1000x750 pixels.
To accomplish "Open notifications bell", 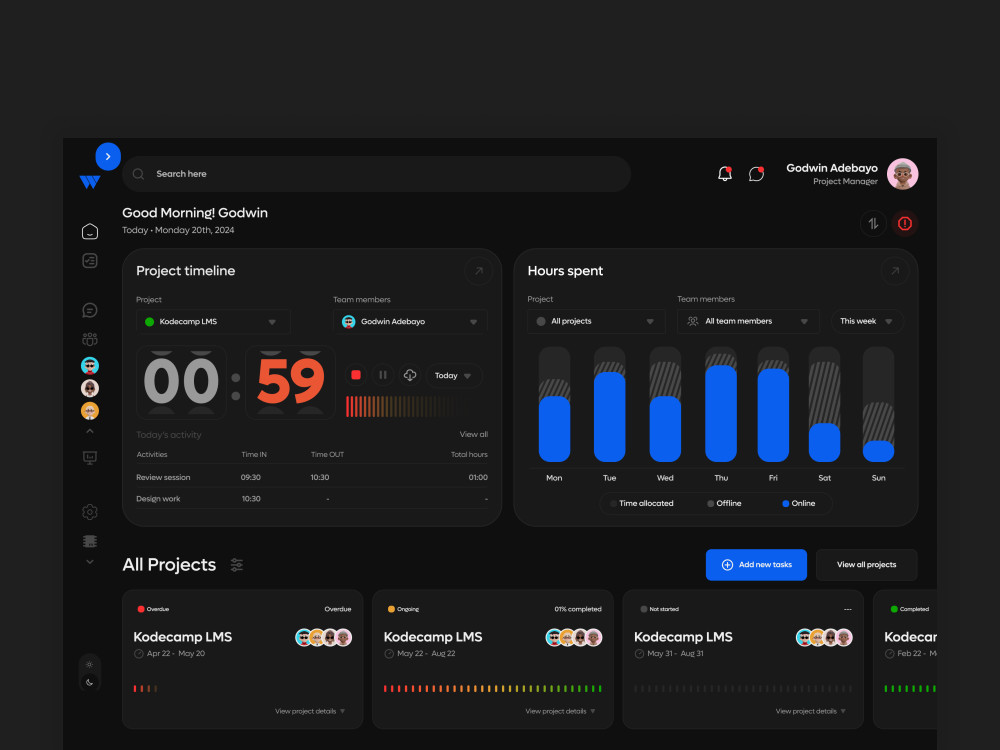I will click(724, 173).
